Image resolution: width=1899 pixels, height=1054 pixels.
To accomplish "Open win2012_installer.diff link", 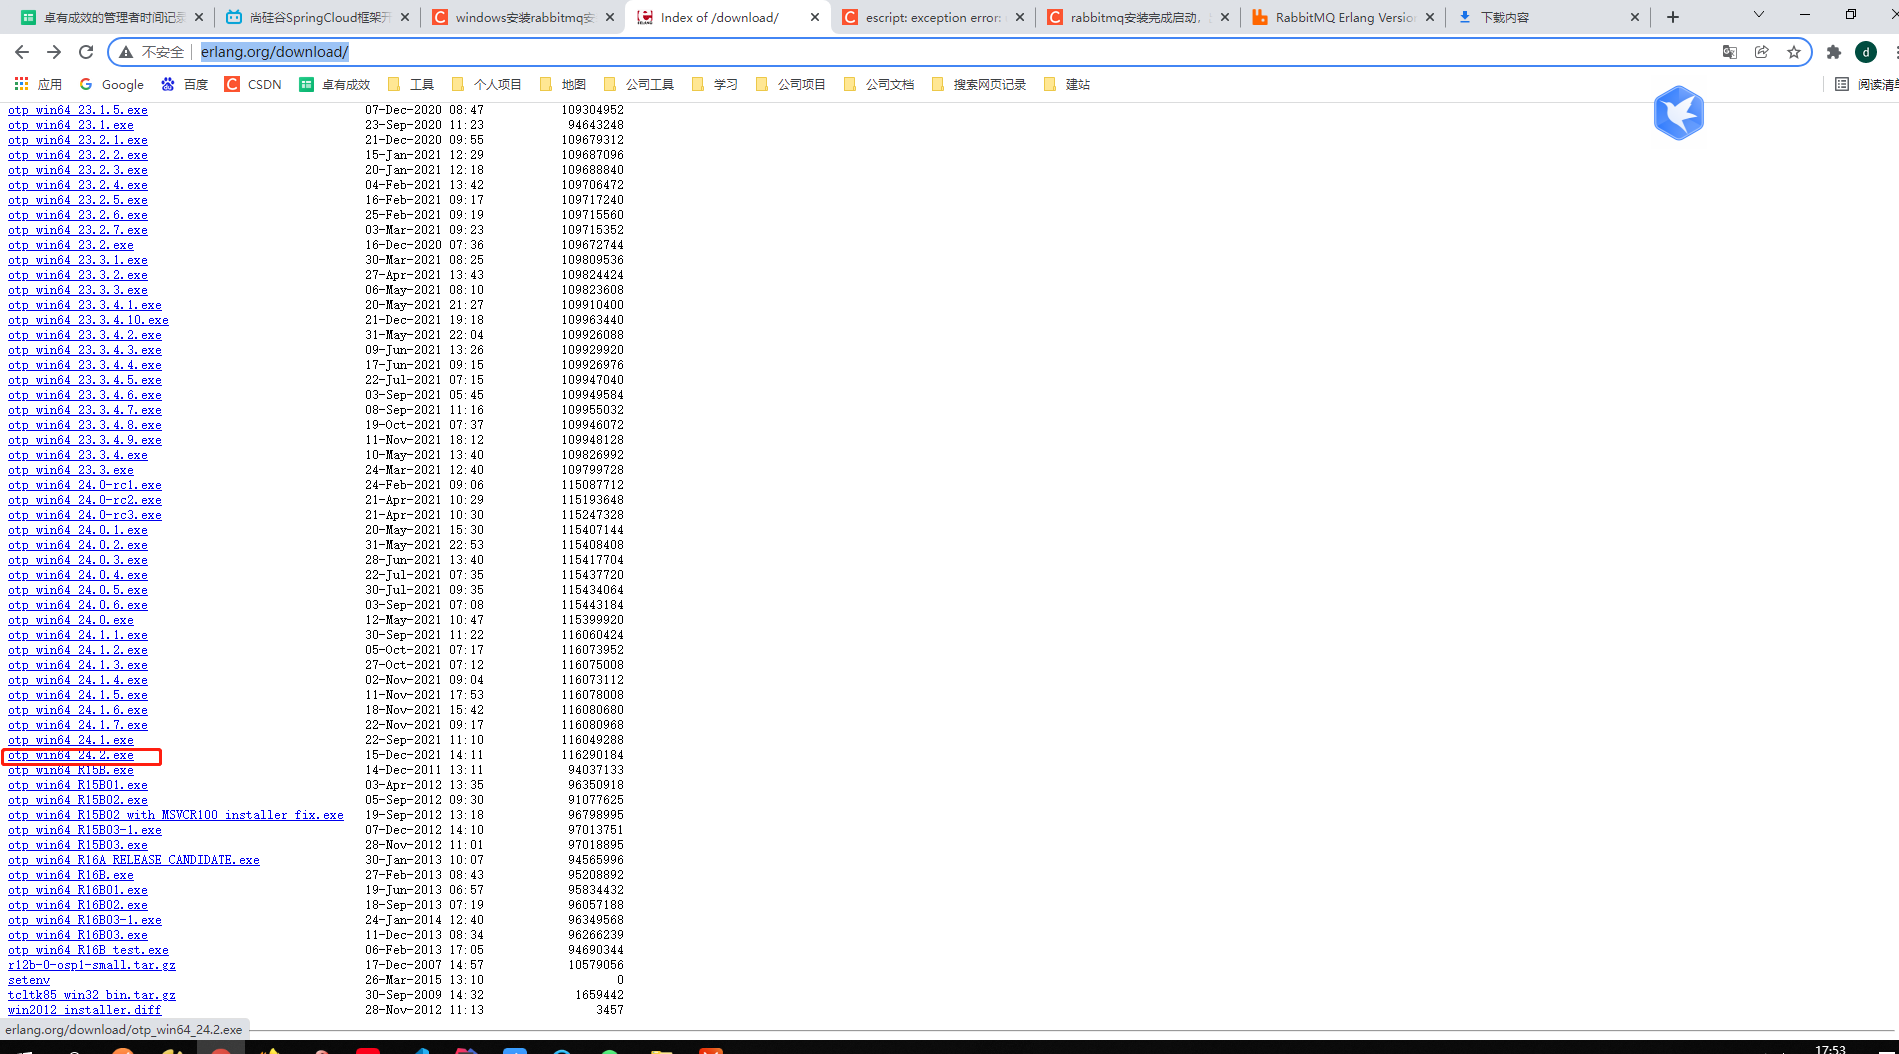I will coord(85,1011).
